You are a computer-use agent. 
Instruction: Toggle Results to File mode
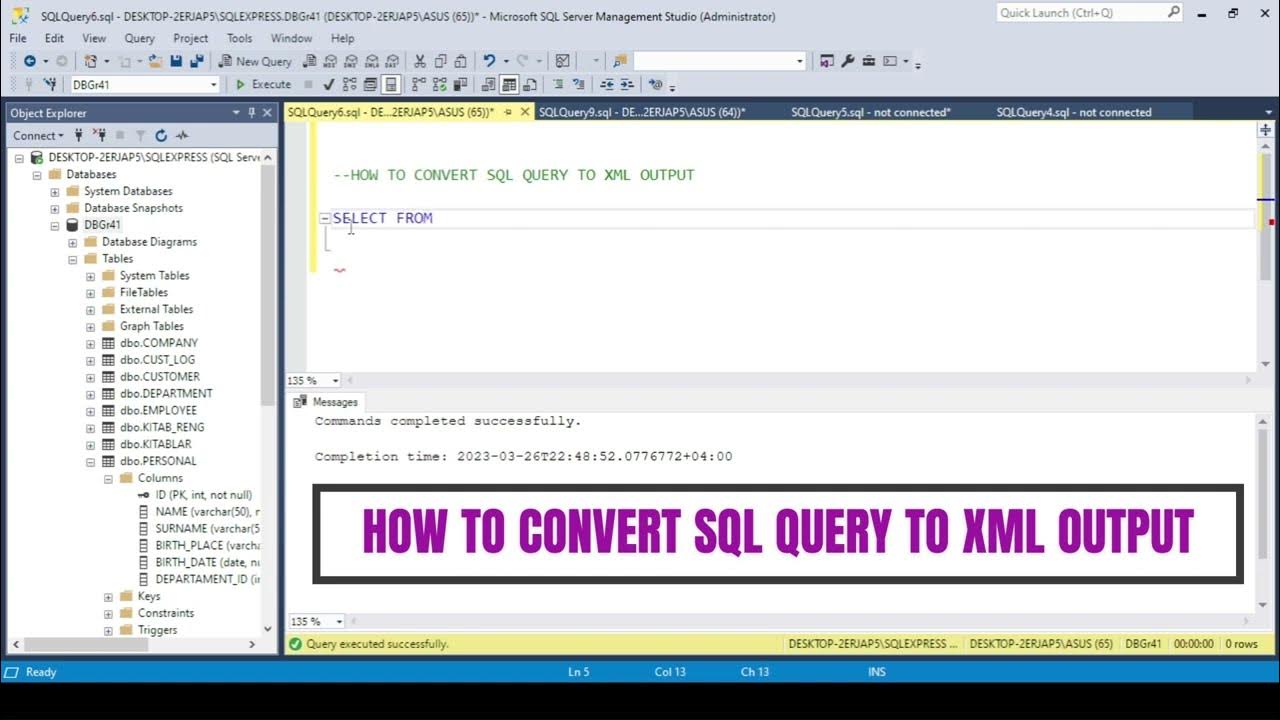[530, 84]
